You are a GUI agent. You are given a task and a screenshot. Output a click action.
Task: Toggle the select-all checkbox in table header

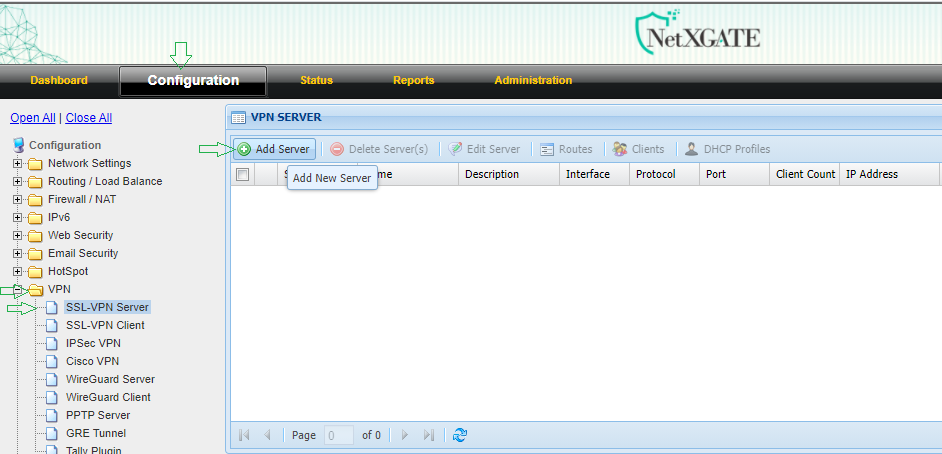coord(242,174)
